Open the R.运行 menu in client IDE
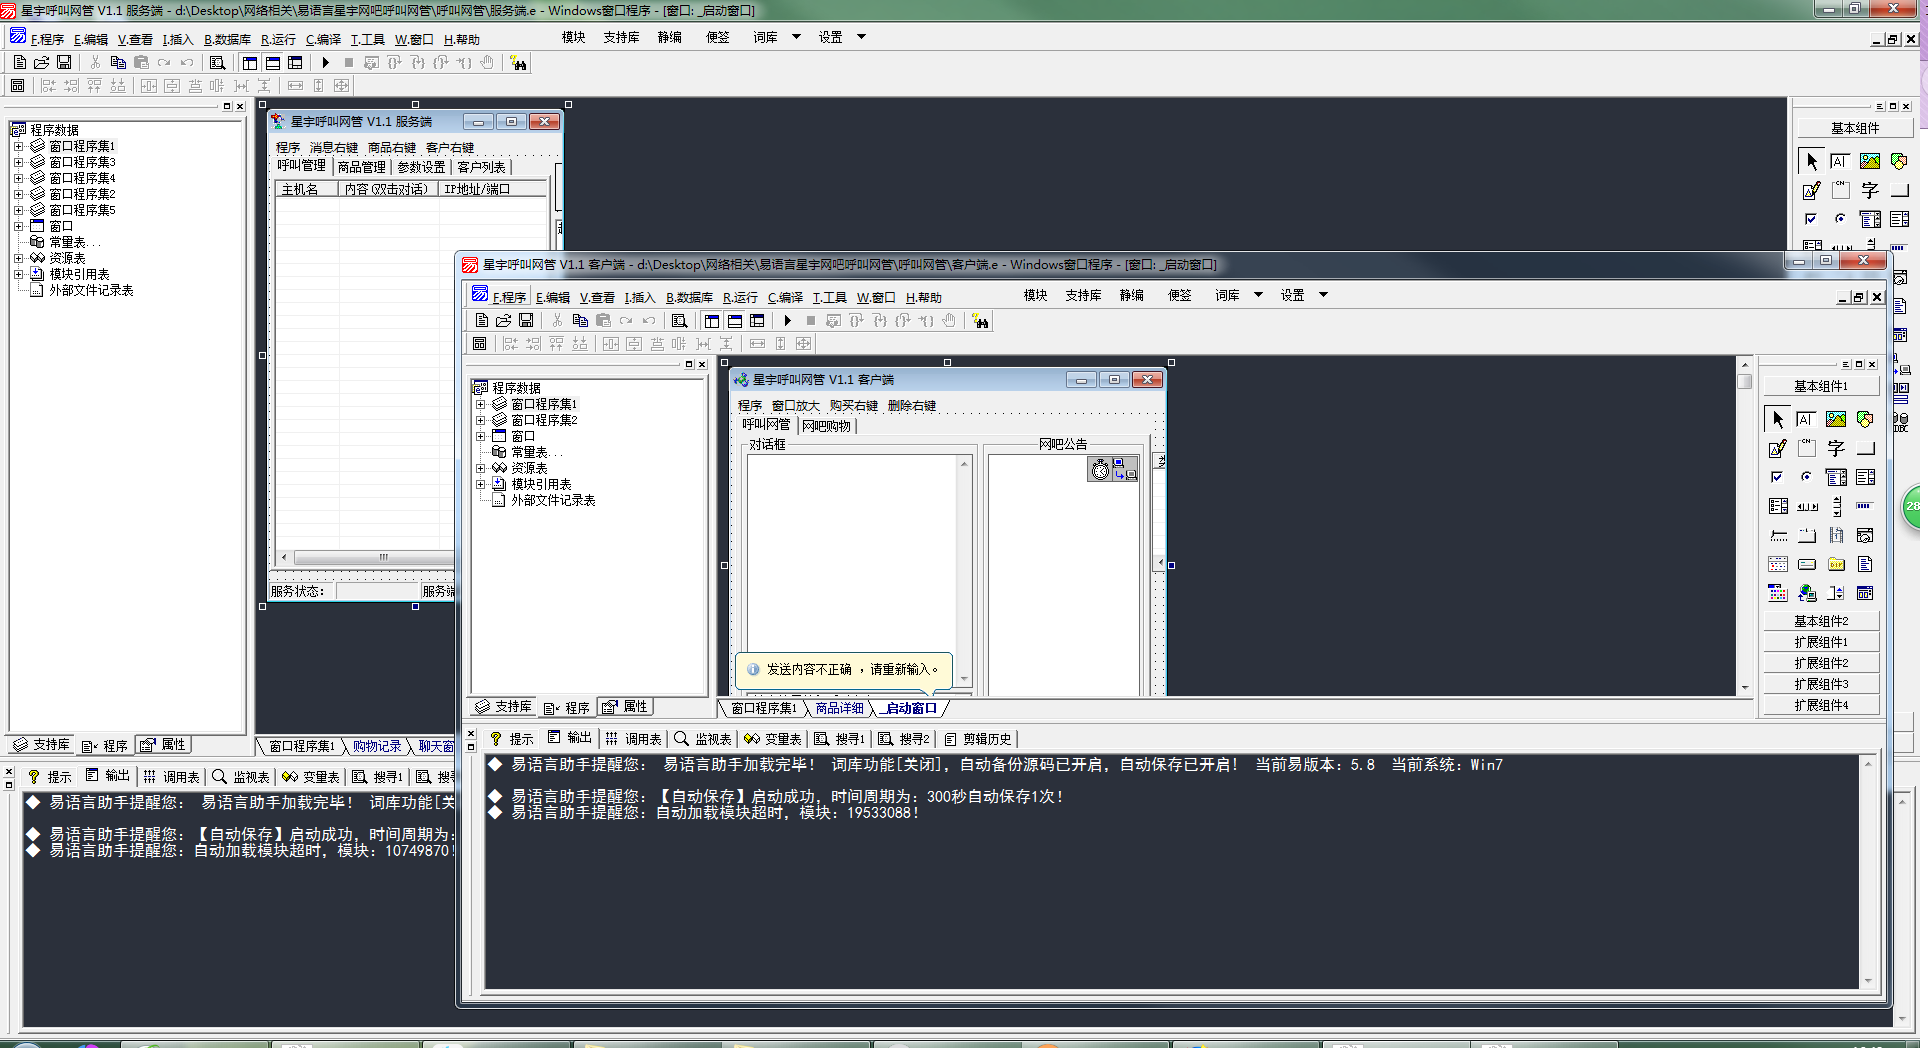This screenshot has height=1048, width=1928. click(x=740, y=297)
